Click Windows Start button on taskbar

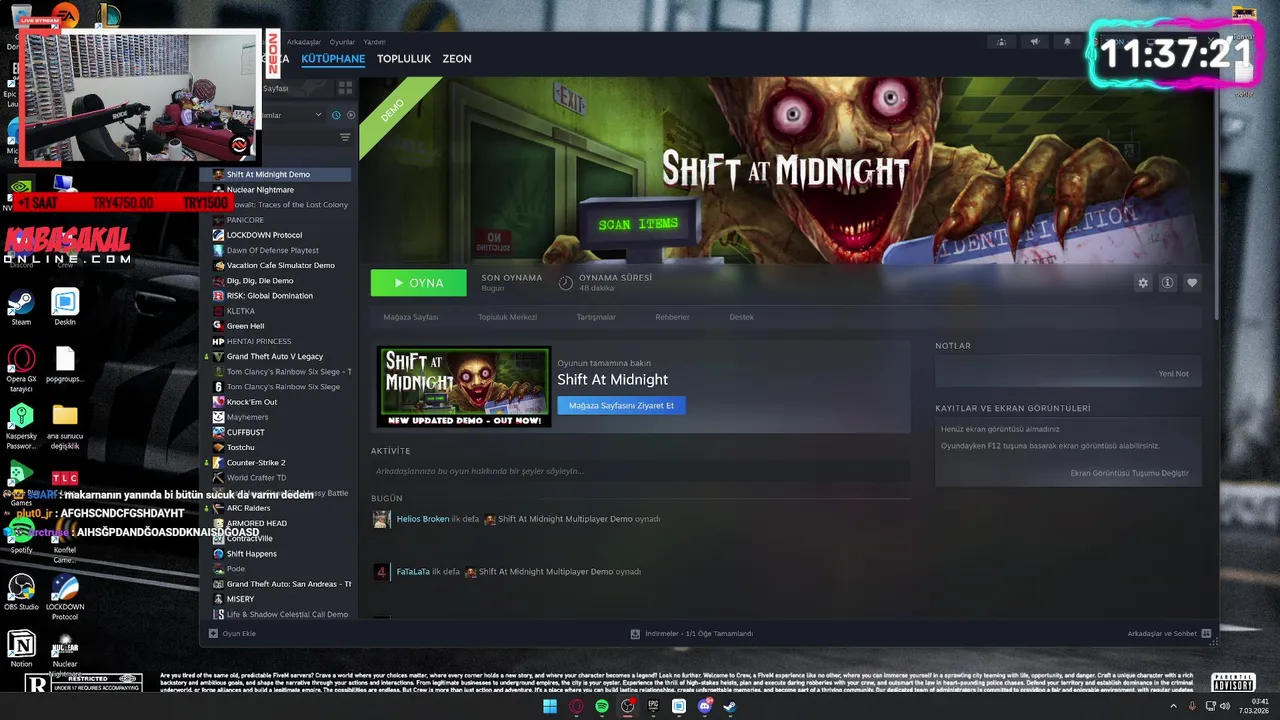(549, 706)
